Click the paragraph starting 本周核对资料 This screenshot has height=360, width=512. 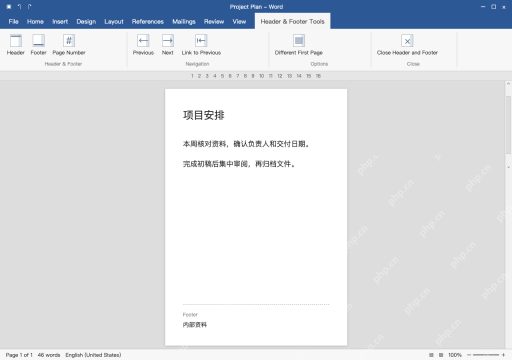click(x=246, y=144)
